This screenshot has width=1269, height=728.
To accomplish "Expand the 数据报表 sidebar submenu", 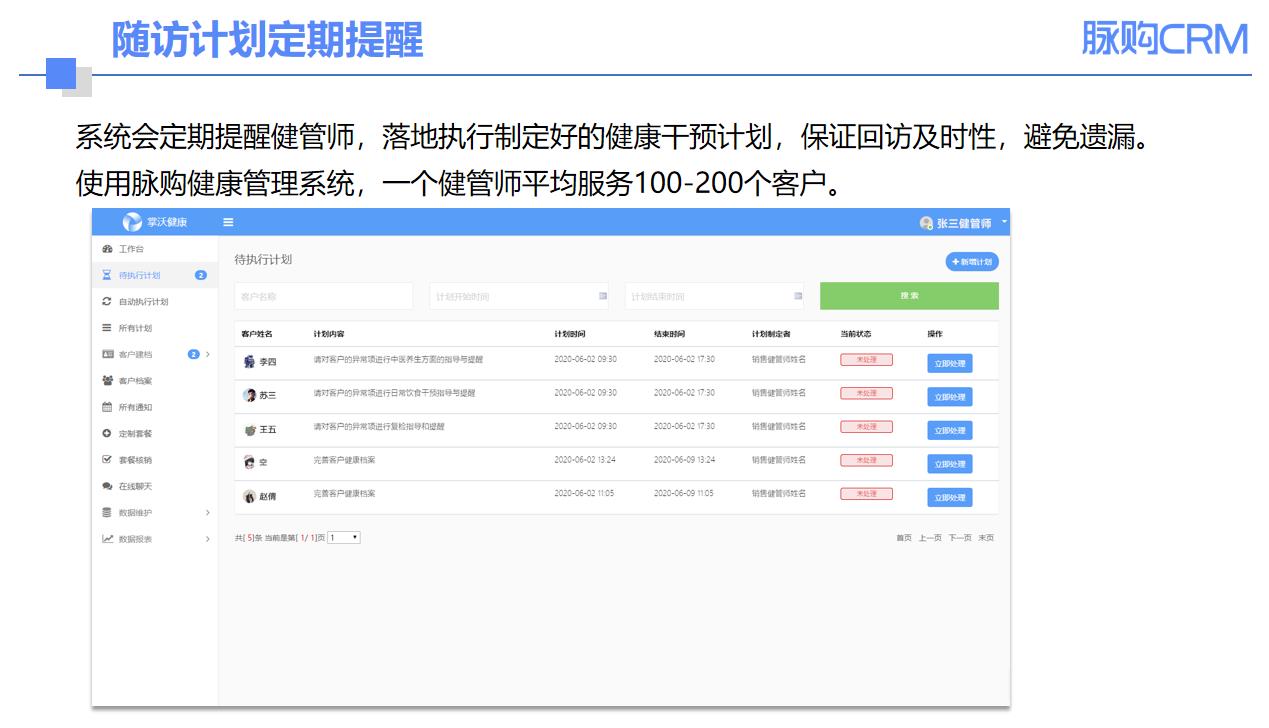I will (208, 539).
